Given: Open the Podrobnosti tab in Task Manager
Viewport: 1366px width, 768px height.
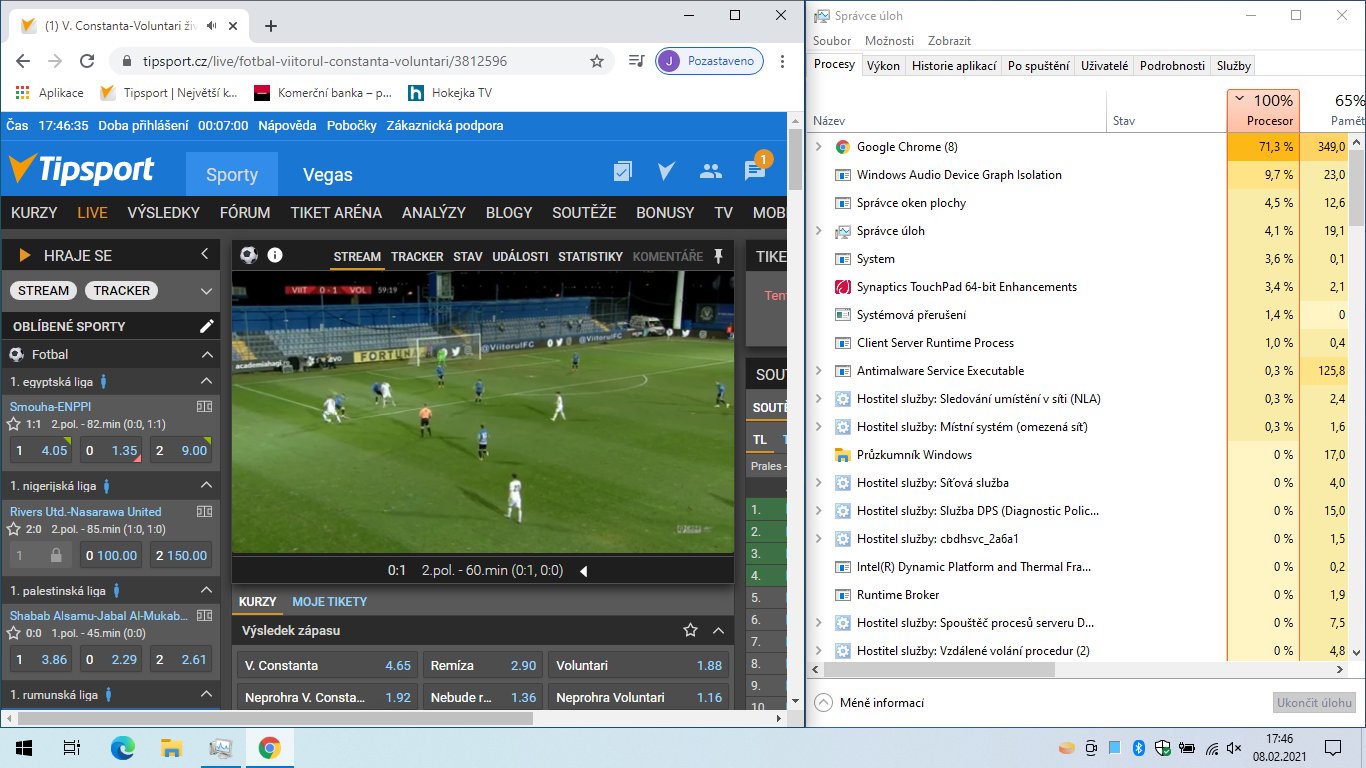Looking at the screenshot, I should point(1172,66).
